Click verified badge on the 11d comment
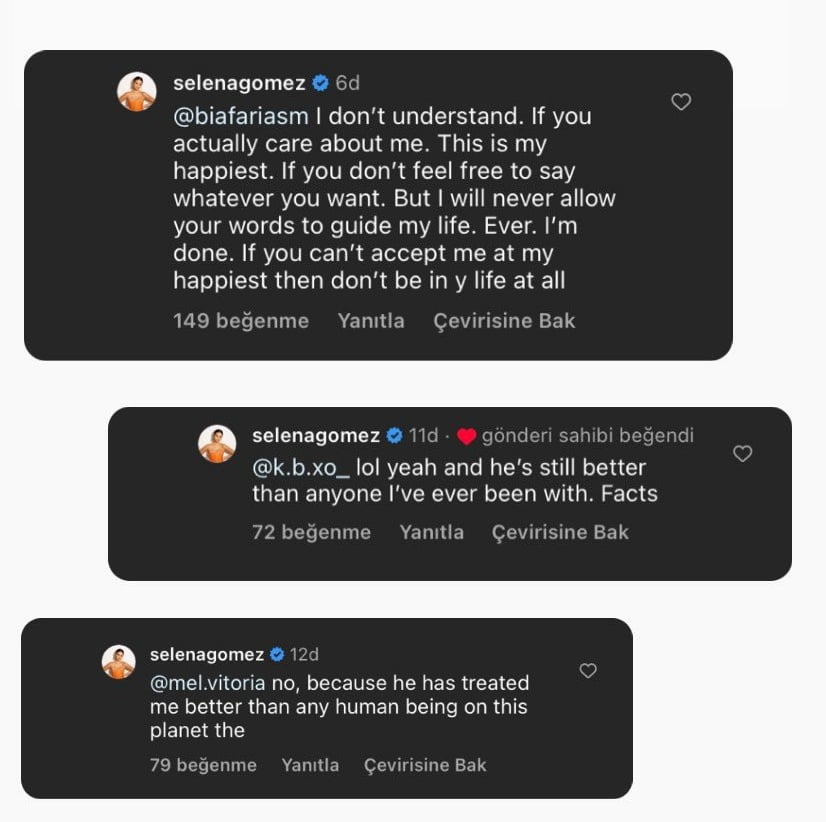Screen dimensions: 826x822 [394, 436]
